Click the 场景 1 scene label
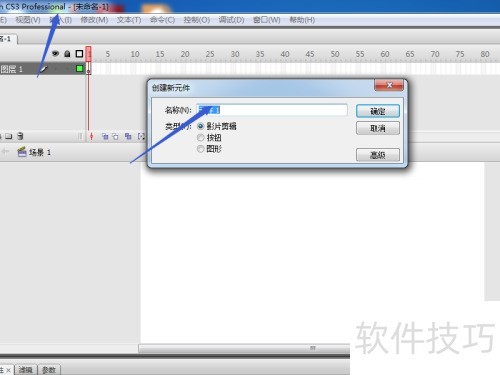 coord(40,152)
